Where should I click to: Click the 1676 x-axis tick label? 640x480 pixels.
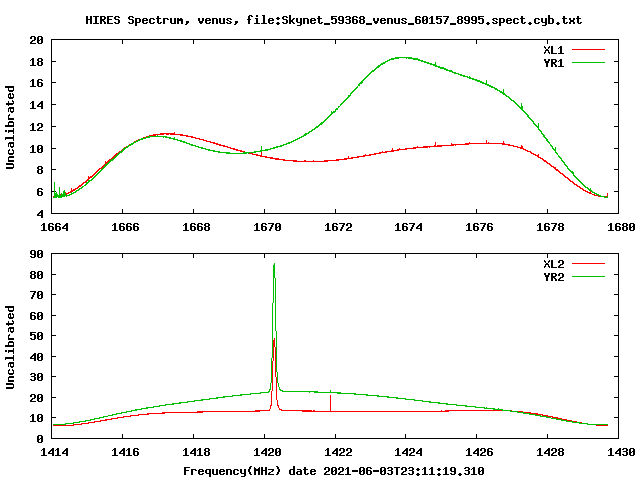coord(480,227)
